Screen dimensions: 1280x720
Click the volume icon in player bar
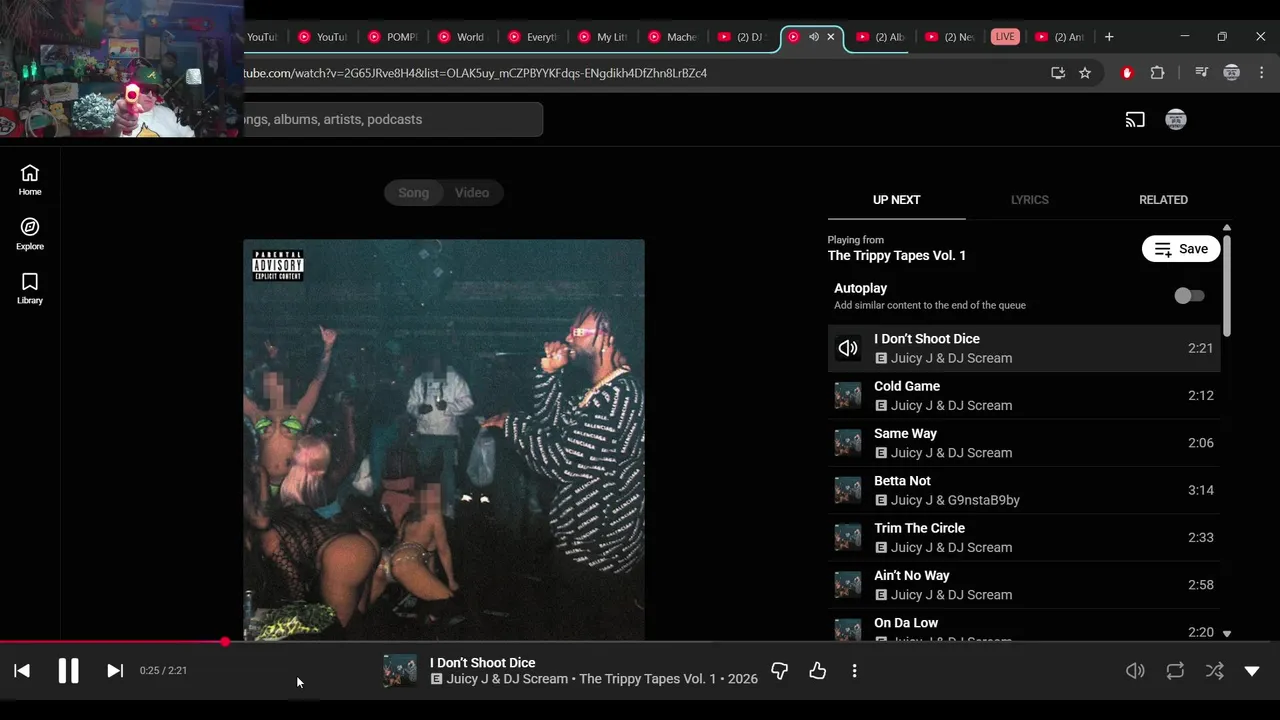(1135, 671)
